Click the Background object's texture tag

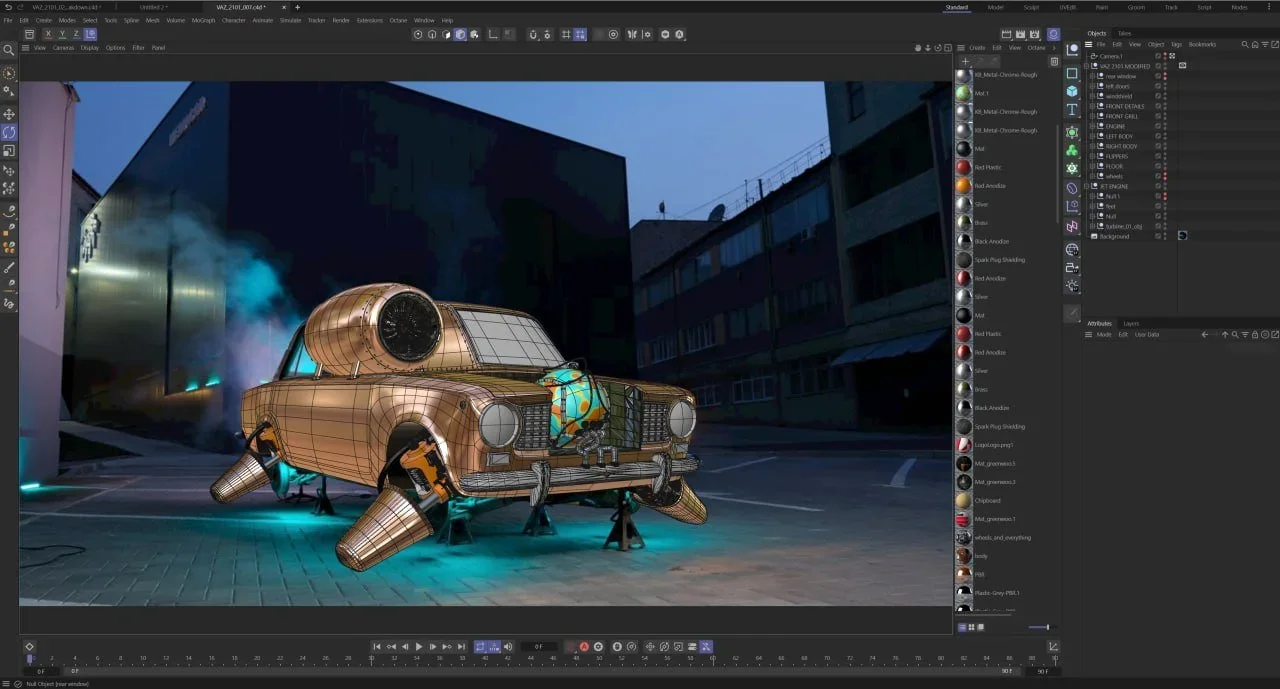click(1183, 236)
